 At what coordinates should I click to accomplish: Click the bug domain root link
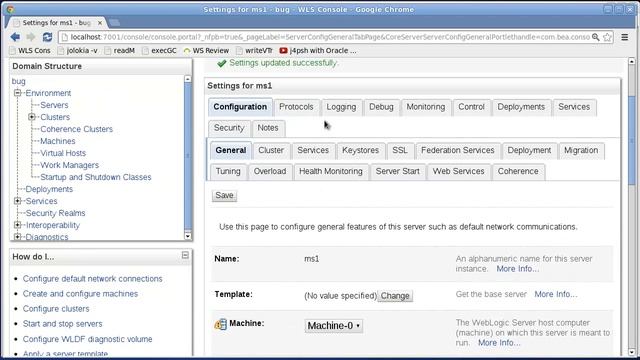pos(19,81)
